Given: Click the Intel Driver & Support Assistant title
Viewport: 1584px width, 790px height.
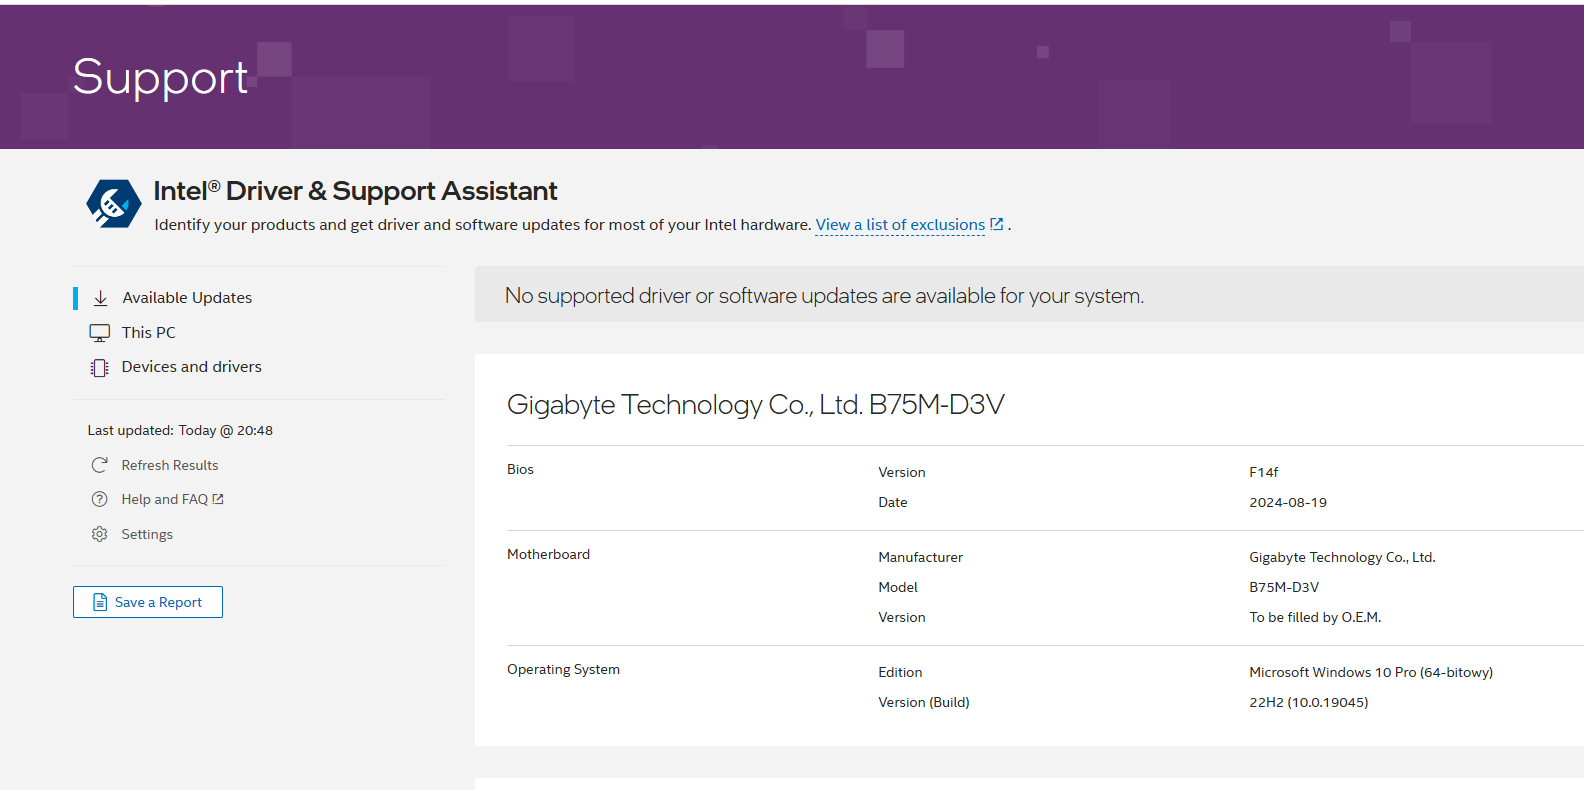Looking at the screenshot, I should point(355,191).
